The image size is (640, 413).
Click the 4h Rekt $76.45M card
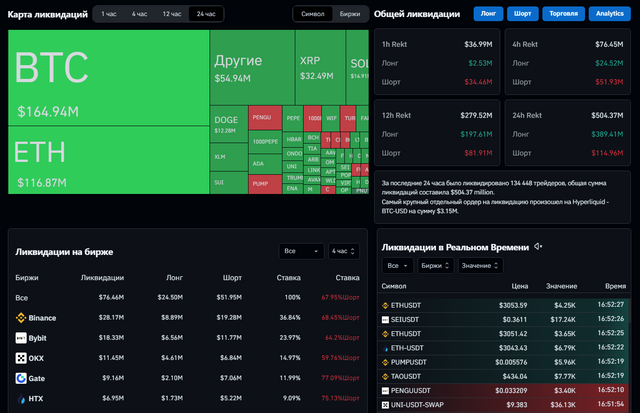[568, 62]
